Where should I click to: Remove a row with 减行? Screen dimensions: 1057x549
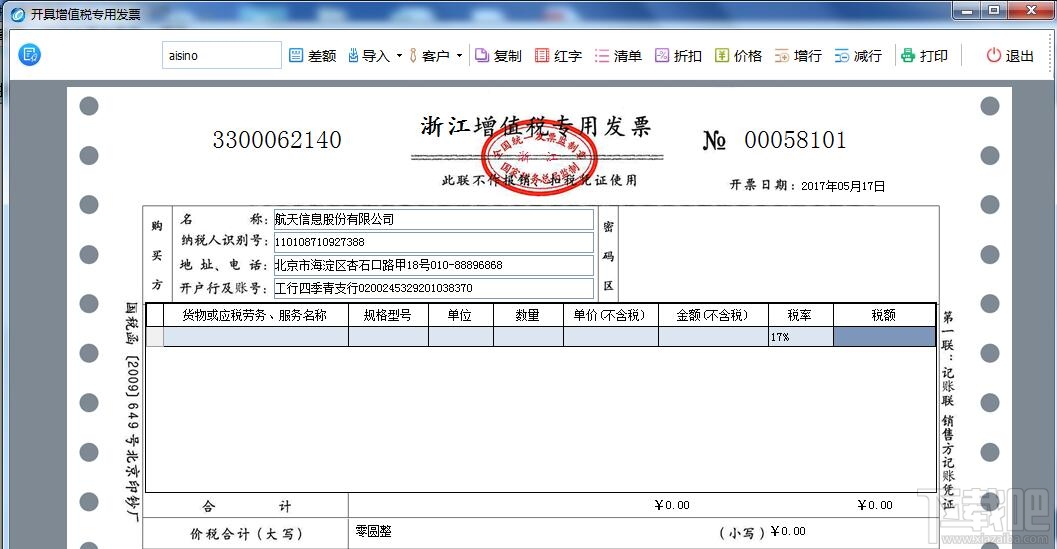click(x=858, y=56)
